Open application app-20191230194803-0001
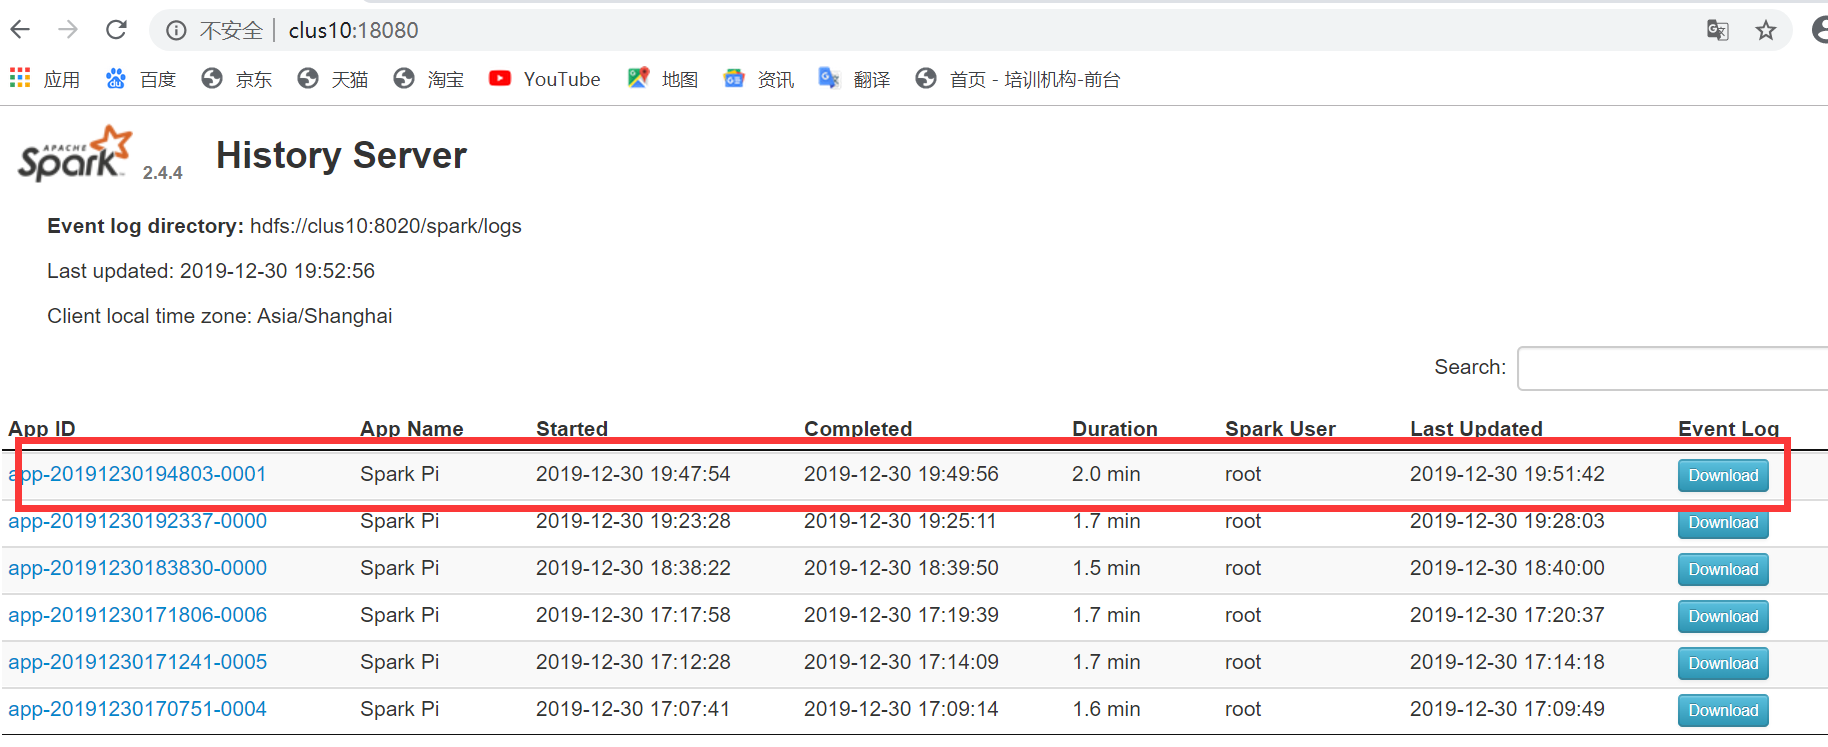The height and width of the screenshot is (747, 1828). pyautogui.click(x=138, y=474)
